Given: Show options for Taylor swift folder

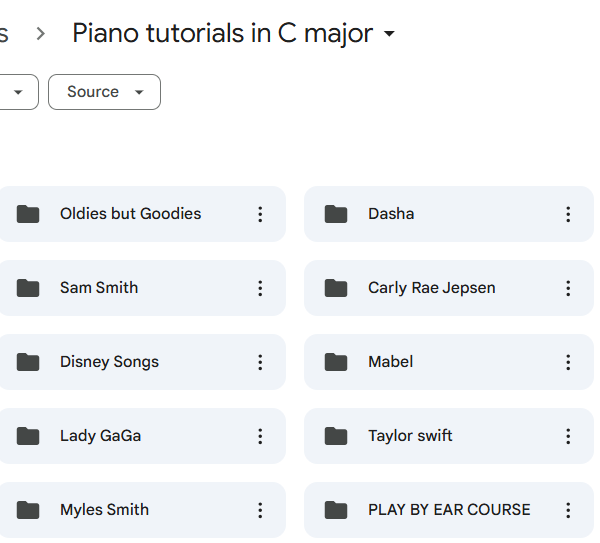Looking at the screenshot, I should pyautogui.click(x=568, y=436).
